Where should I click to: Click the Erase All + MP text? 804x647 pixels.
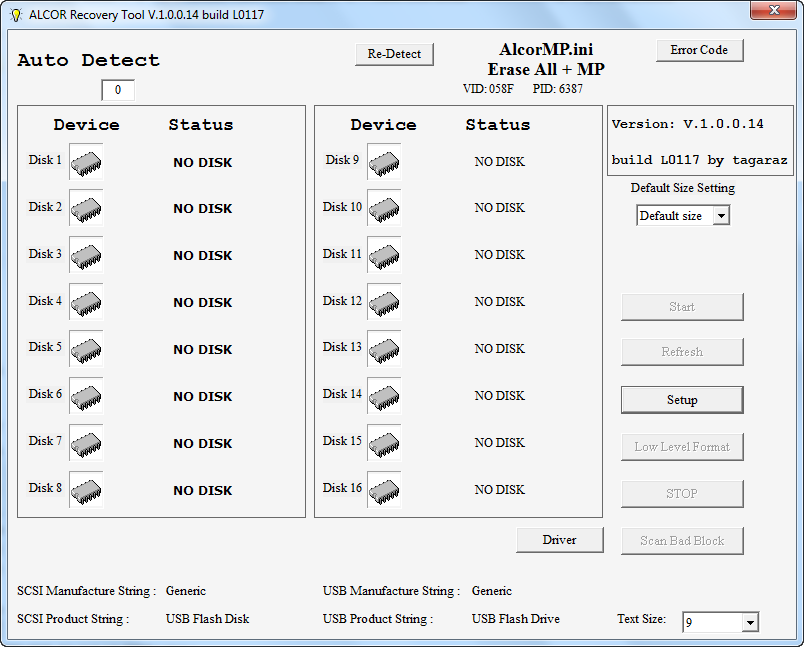(x=546, y=69)
